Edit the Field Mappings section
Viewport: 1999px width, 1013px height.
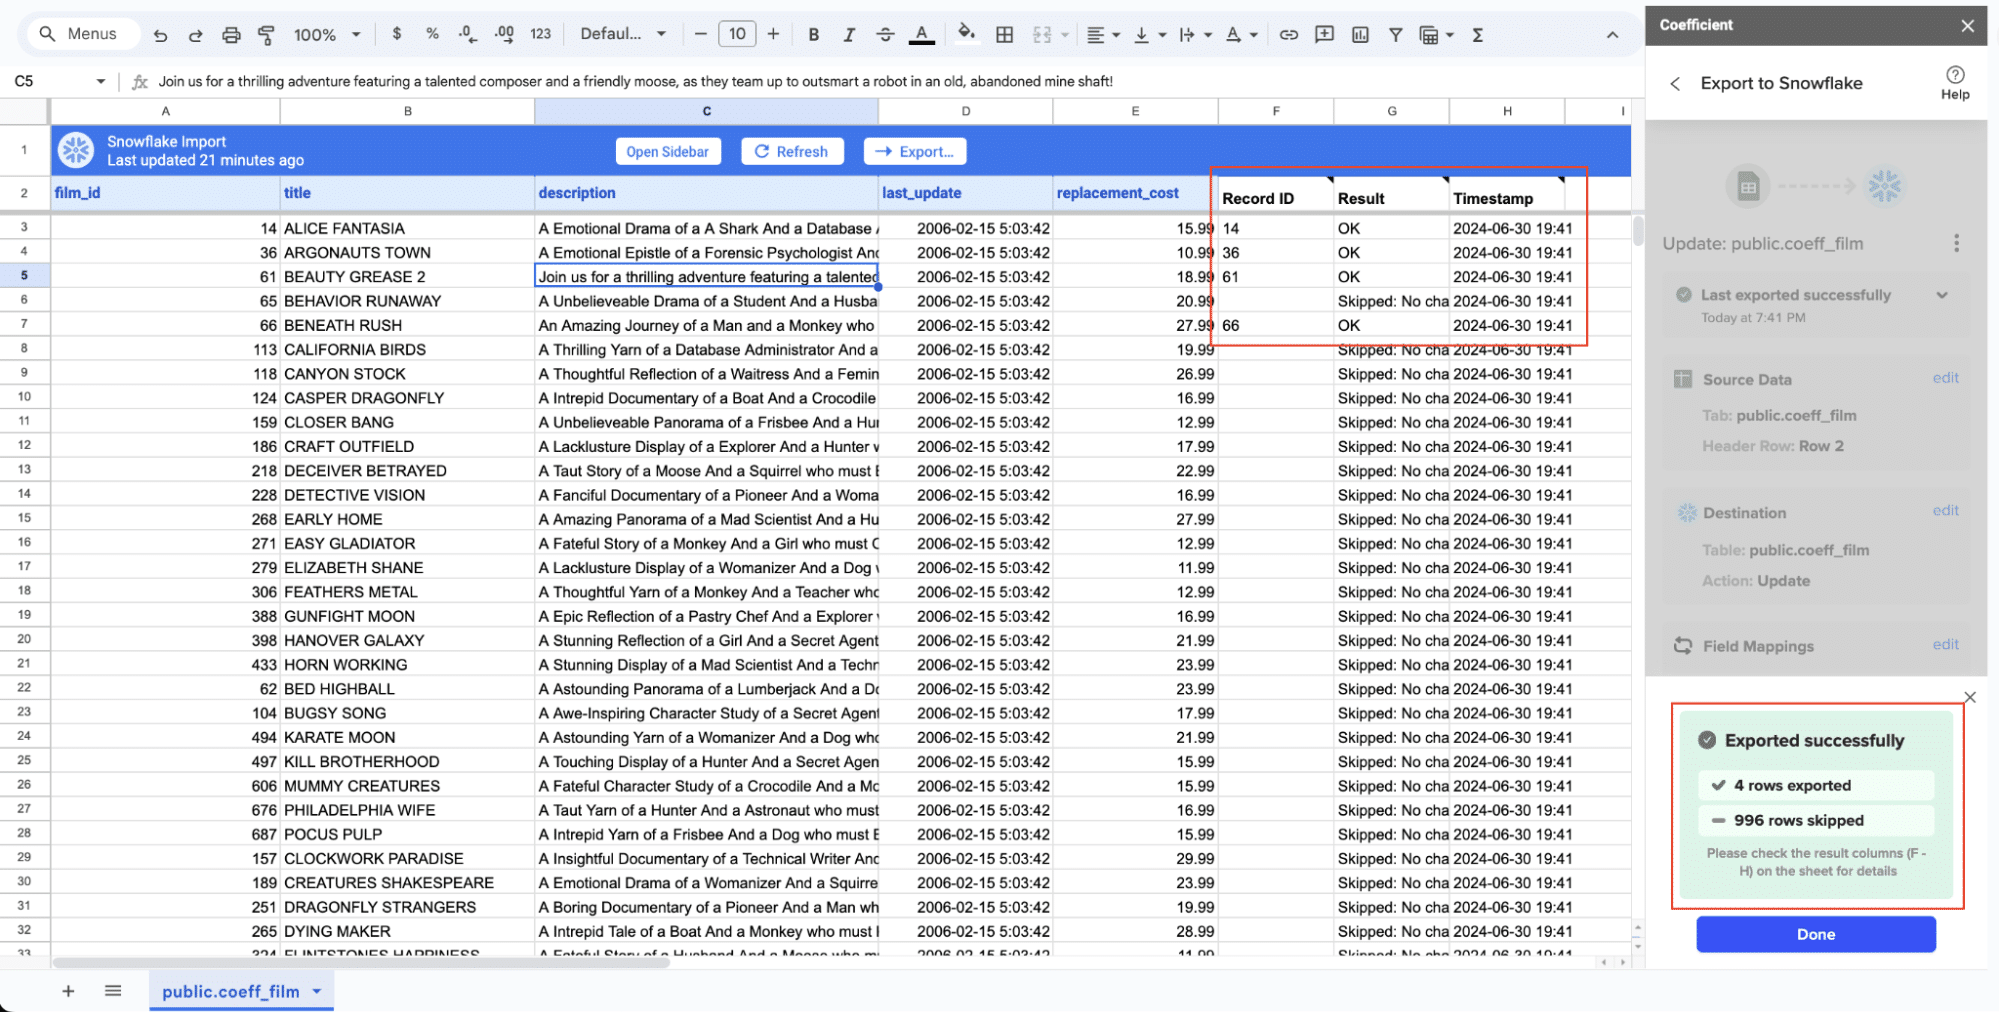(1945, 644)
